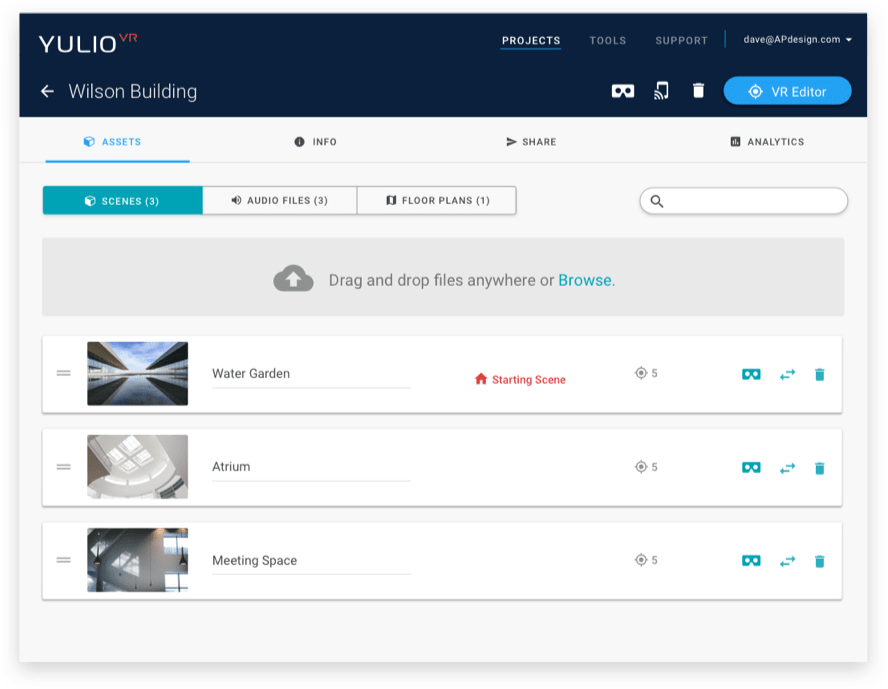Screen dimensions: 888x689
Task: Open the Tools menu
Action: click(x=608, y=41)
